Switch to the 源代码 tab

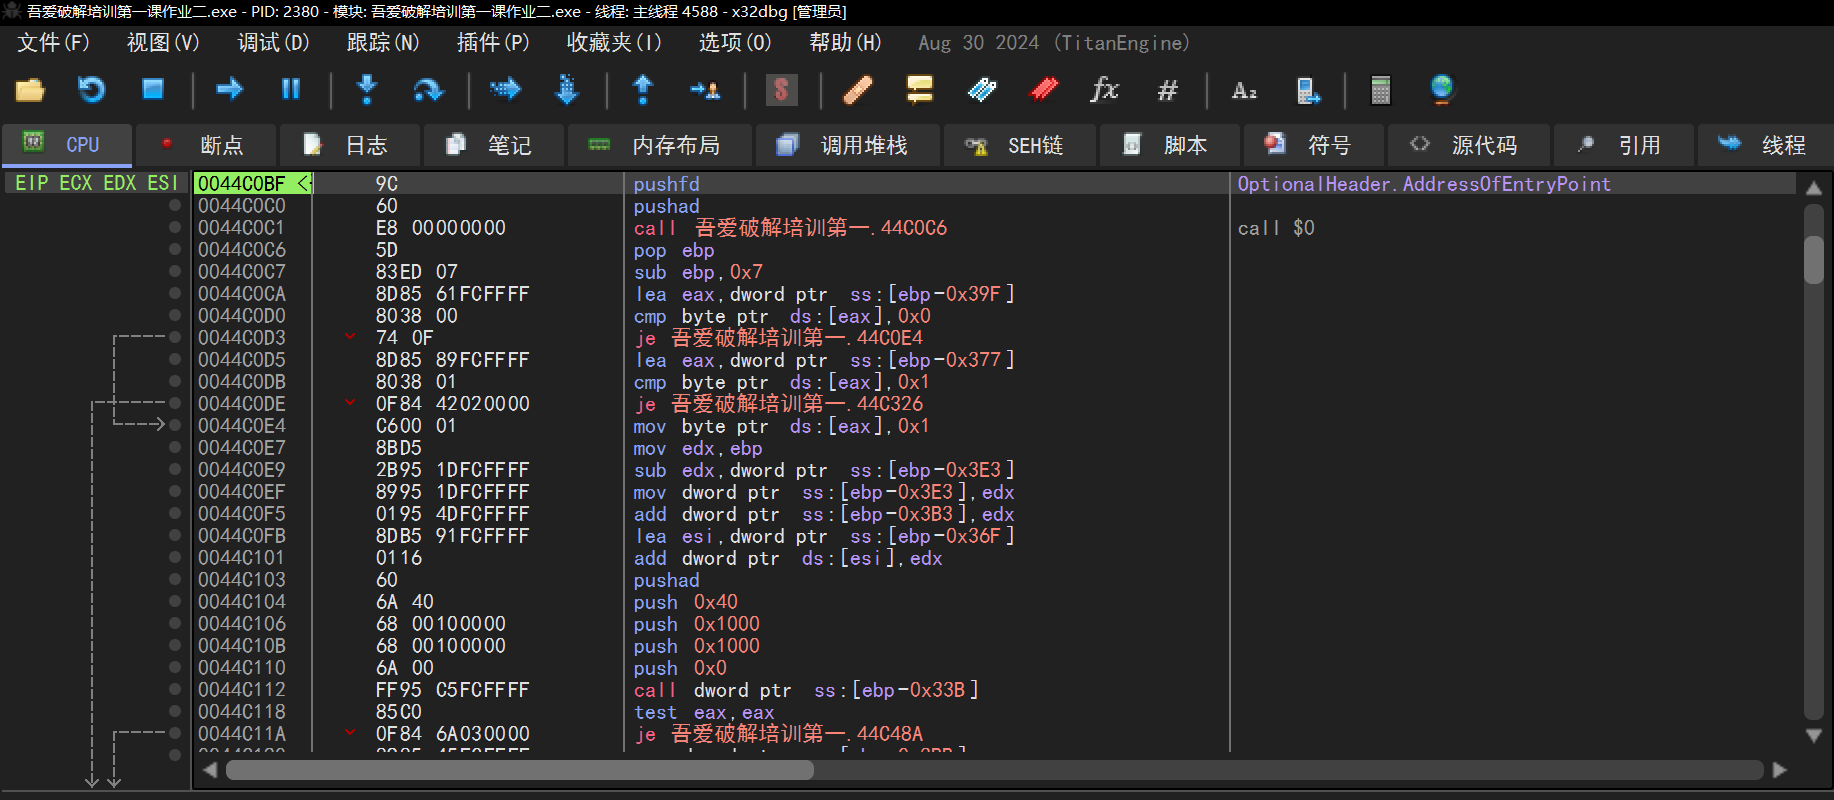pos(1468,145)
